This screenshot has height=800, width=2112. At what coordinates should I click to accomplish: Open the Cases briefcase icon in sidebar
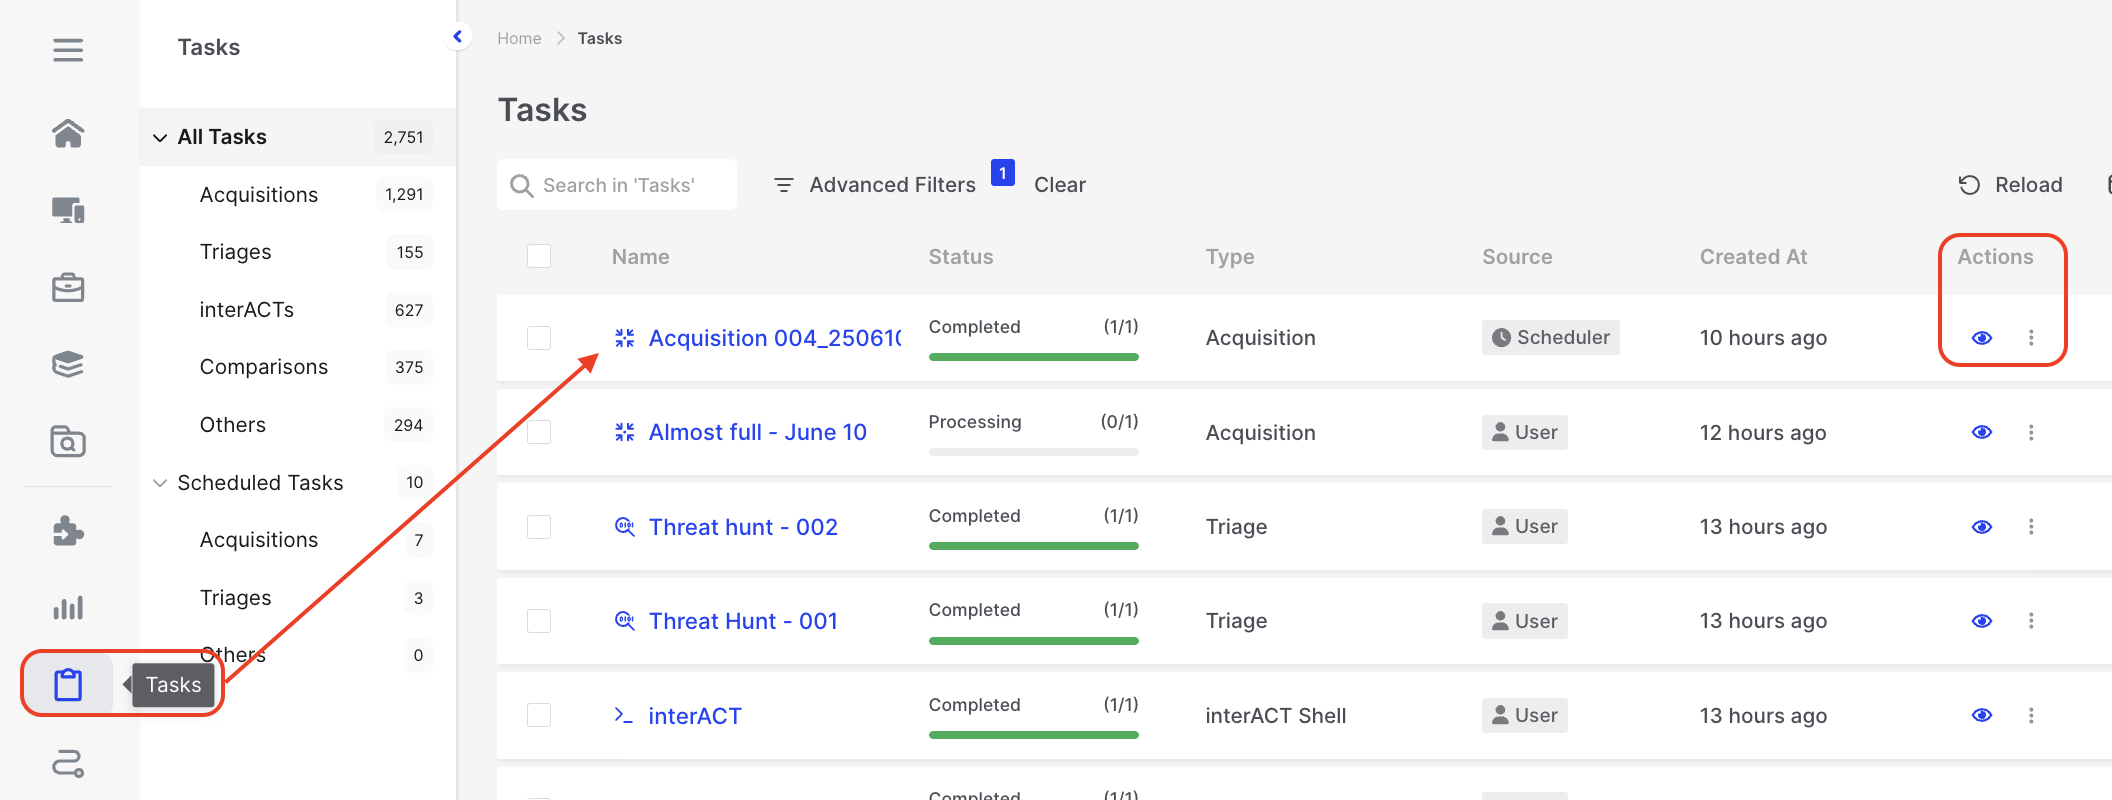(68, 288)
